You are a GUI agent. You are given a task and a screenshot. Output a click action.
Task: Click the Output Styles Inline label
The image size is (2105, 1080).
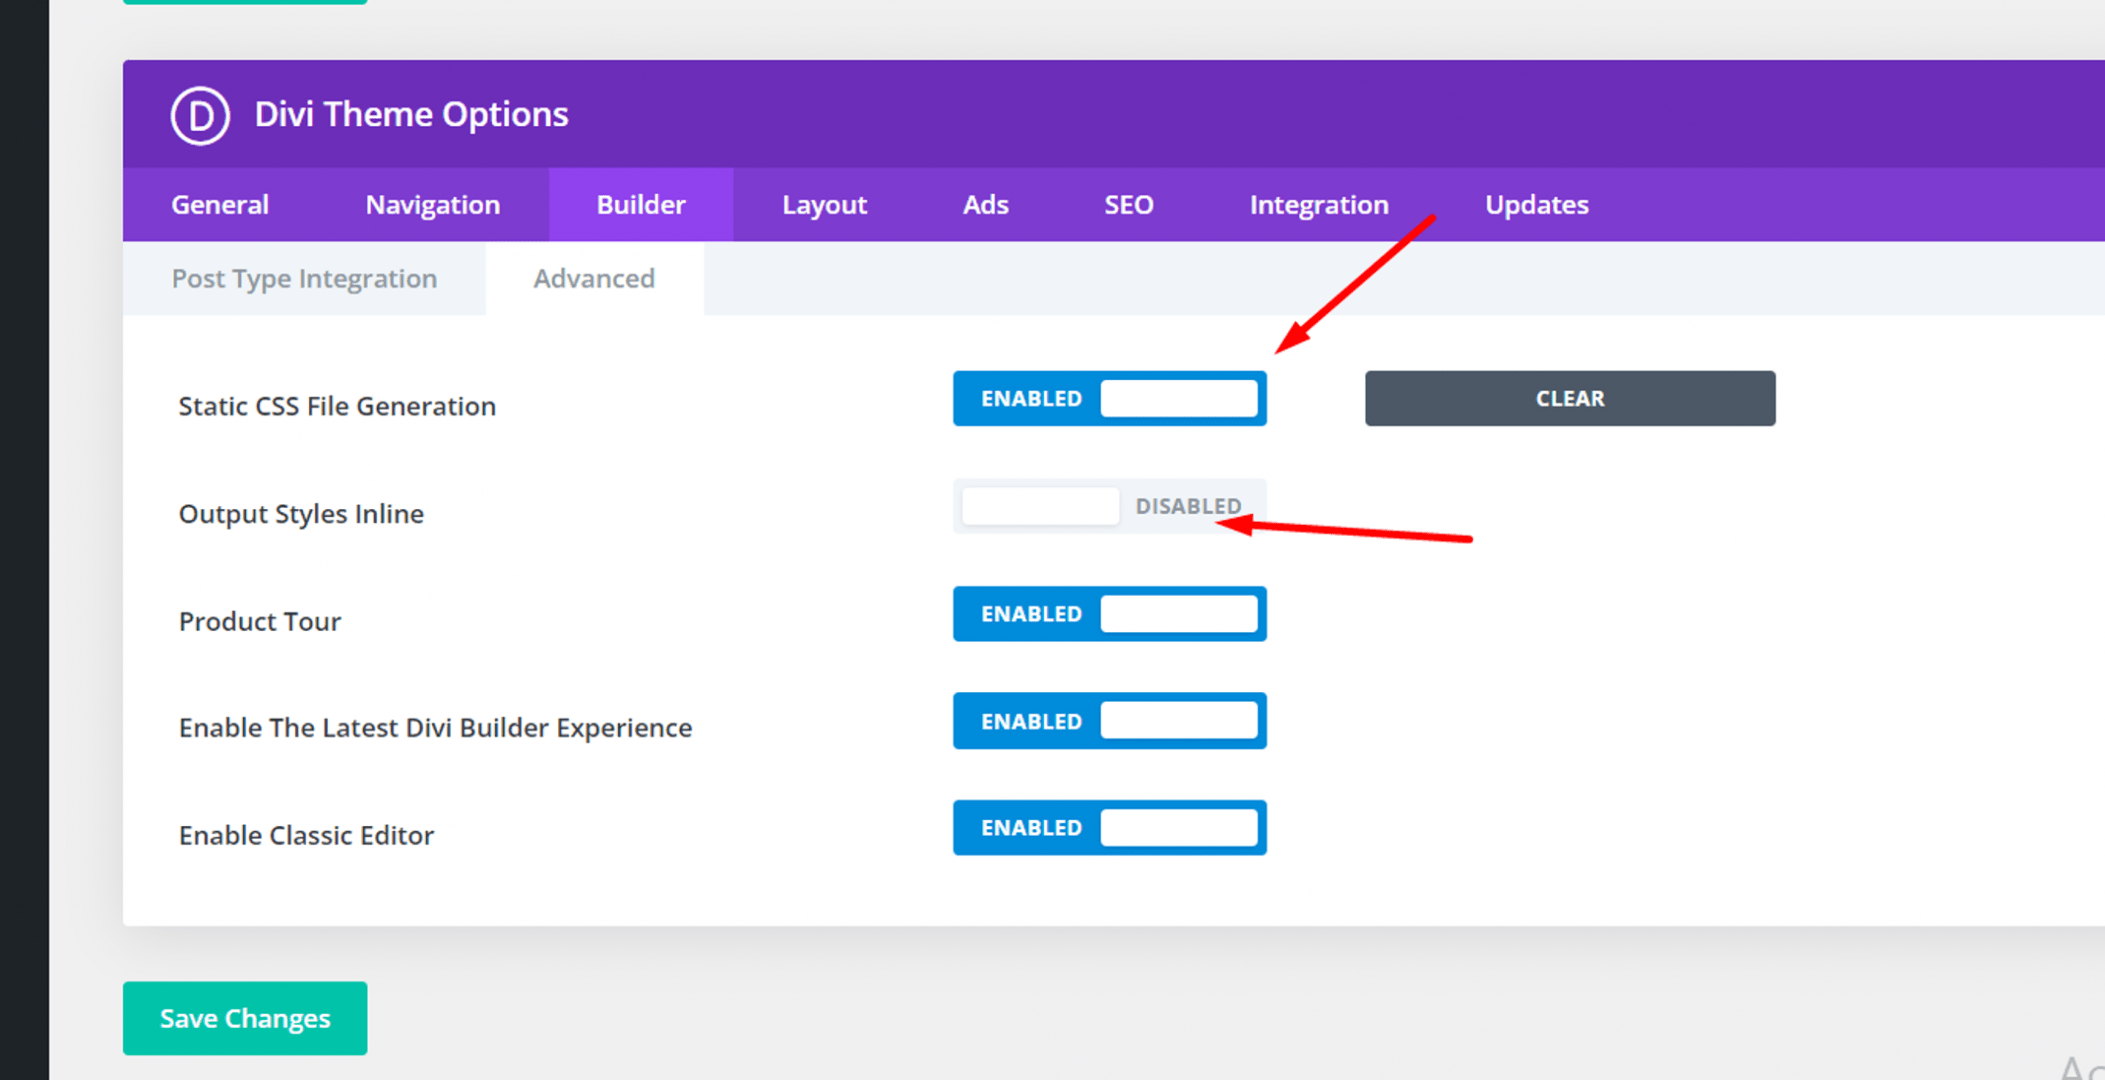click(301, 514)
